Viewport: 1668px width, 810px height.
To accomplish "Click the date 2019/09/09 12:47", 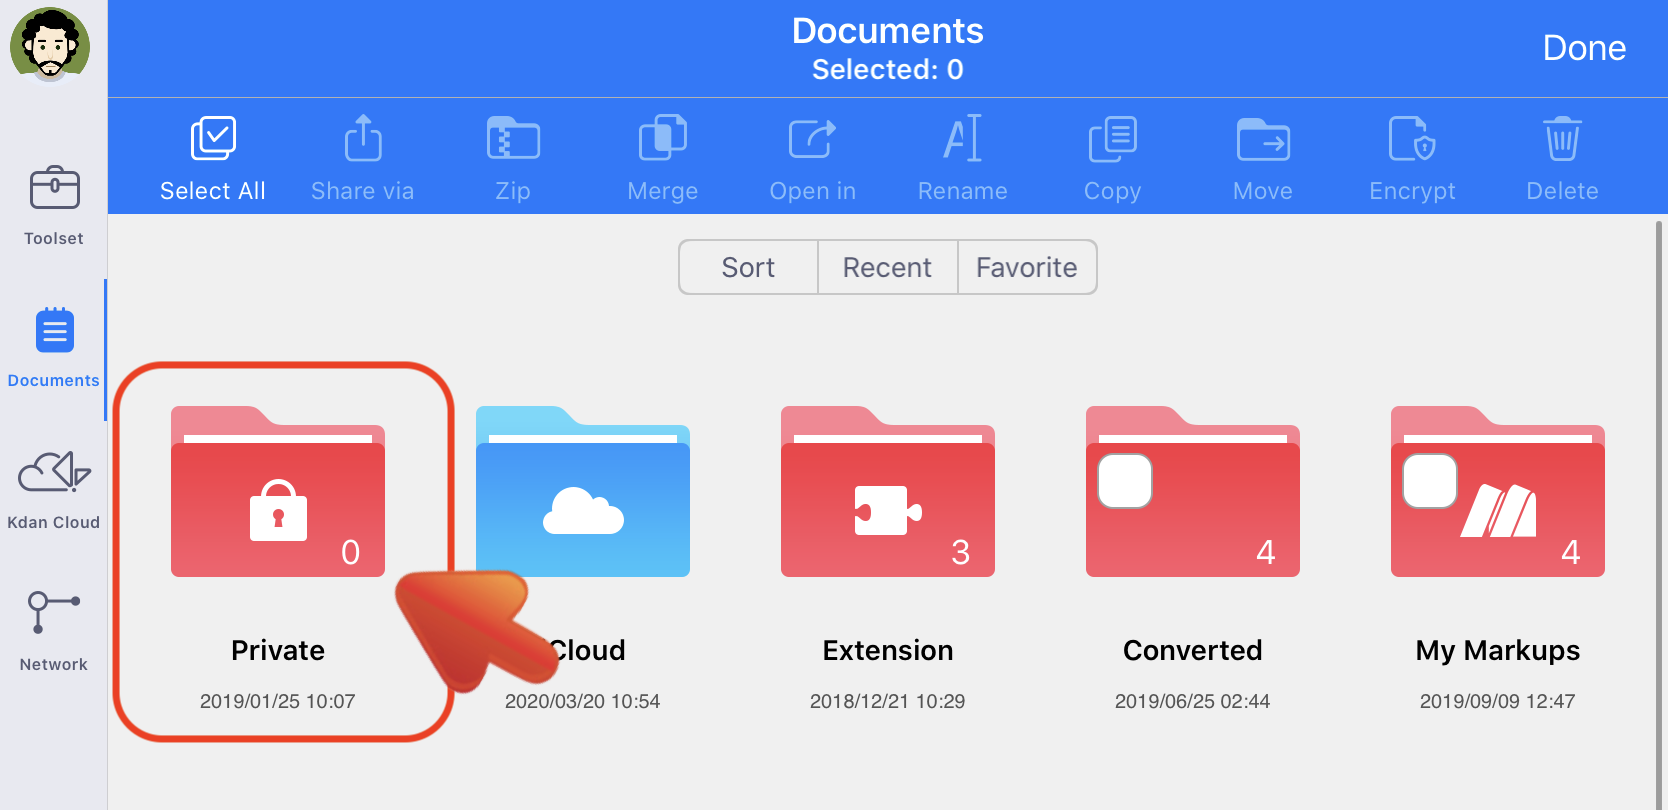I will click(1498, 701).
